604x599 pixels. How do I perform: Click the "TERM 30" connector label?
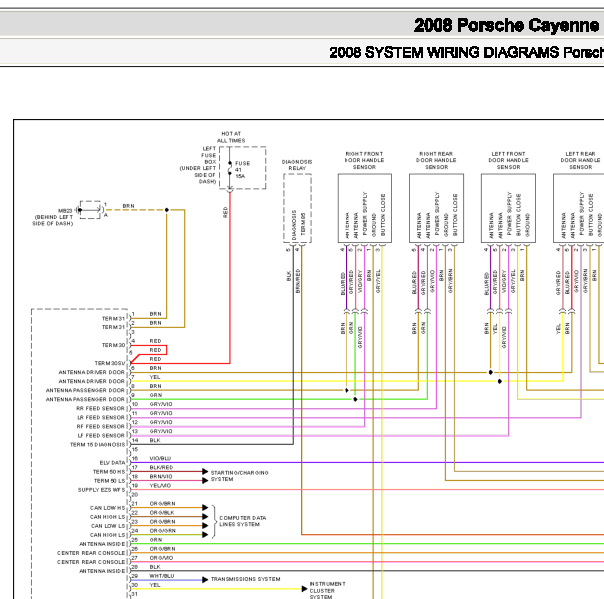[113, 345]
